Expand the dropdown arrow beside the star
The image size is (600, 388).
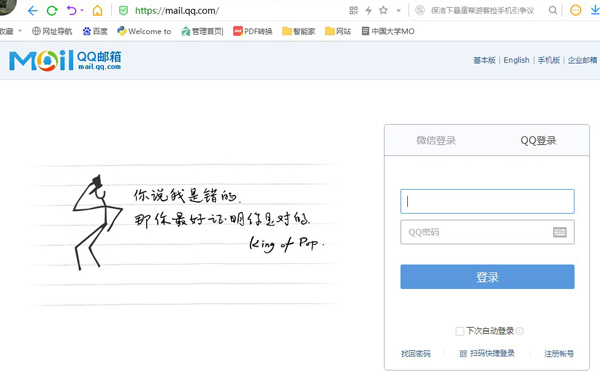[398, 11]
